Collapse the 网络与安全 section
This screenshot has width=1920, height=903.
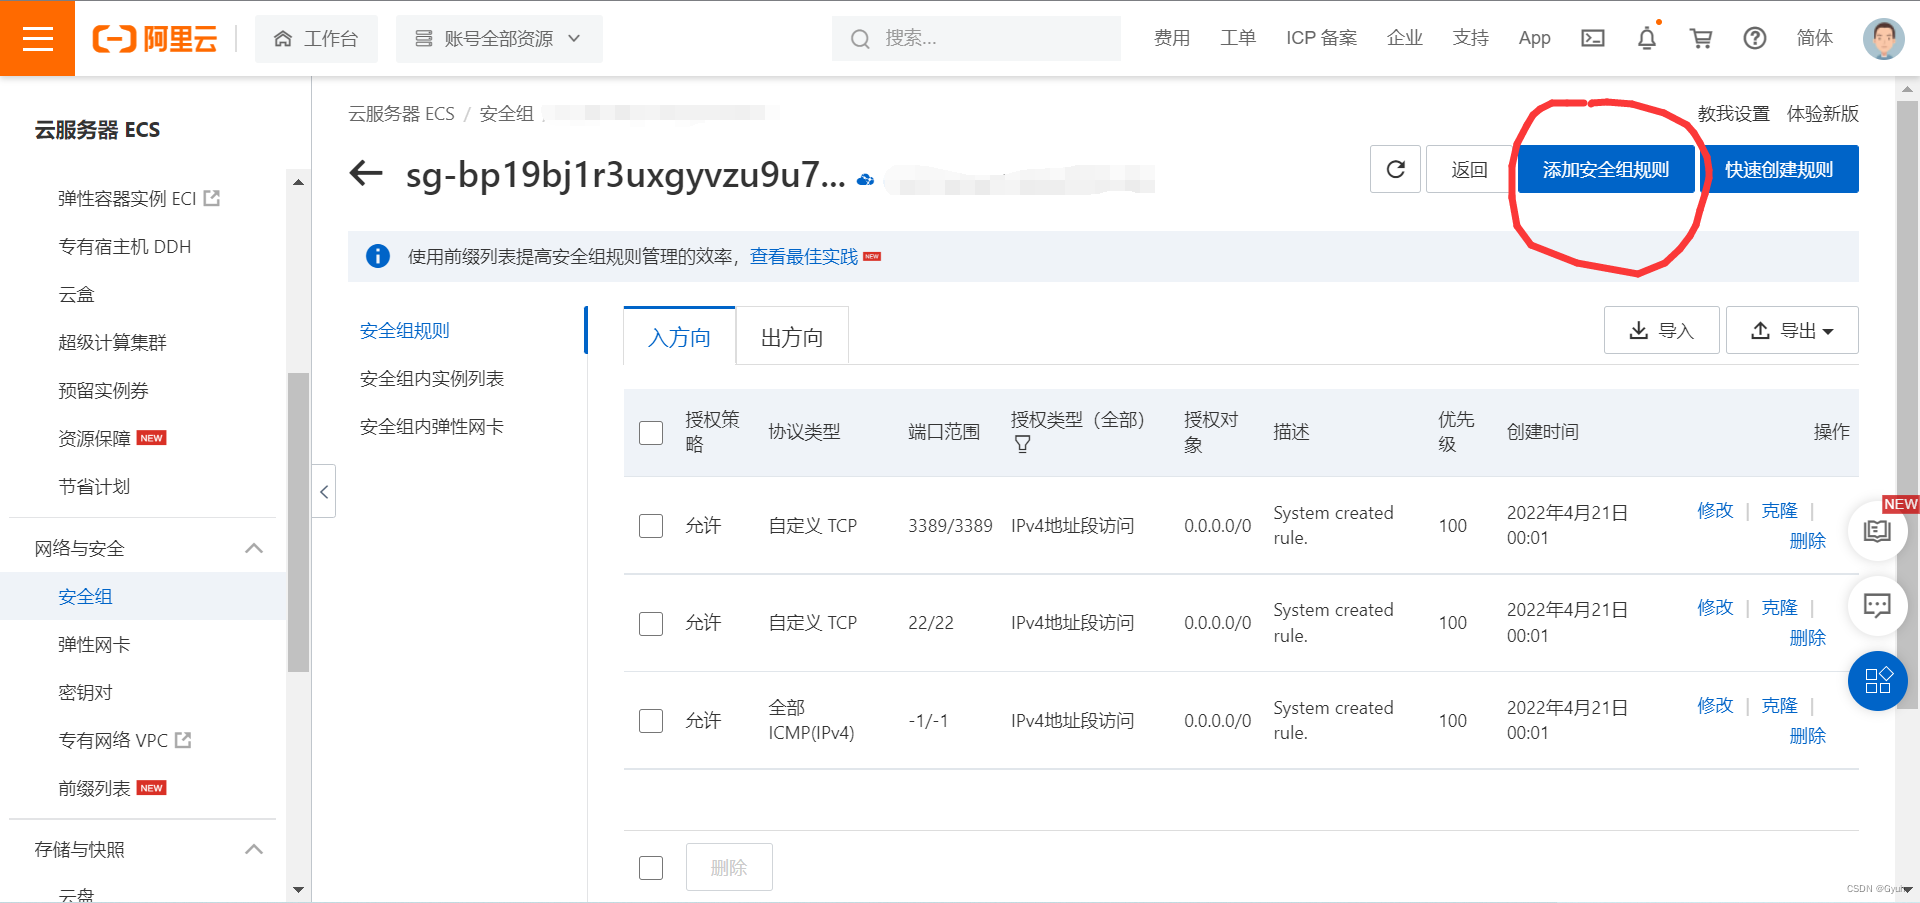(254, 547)
